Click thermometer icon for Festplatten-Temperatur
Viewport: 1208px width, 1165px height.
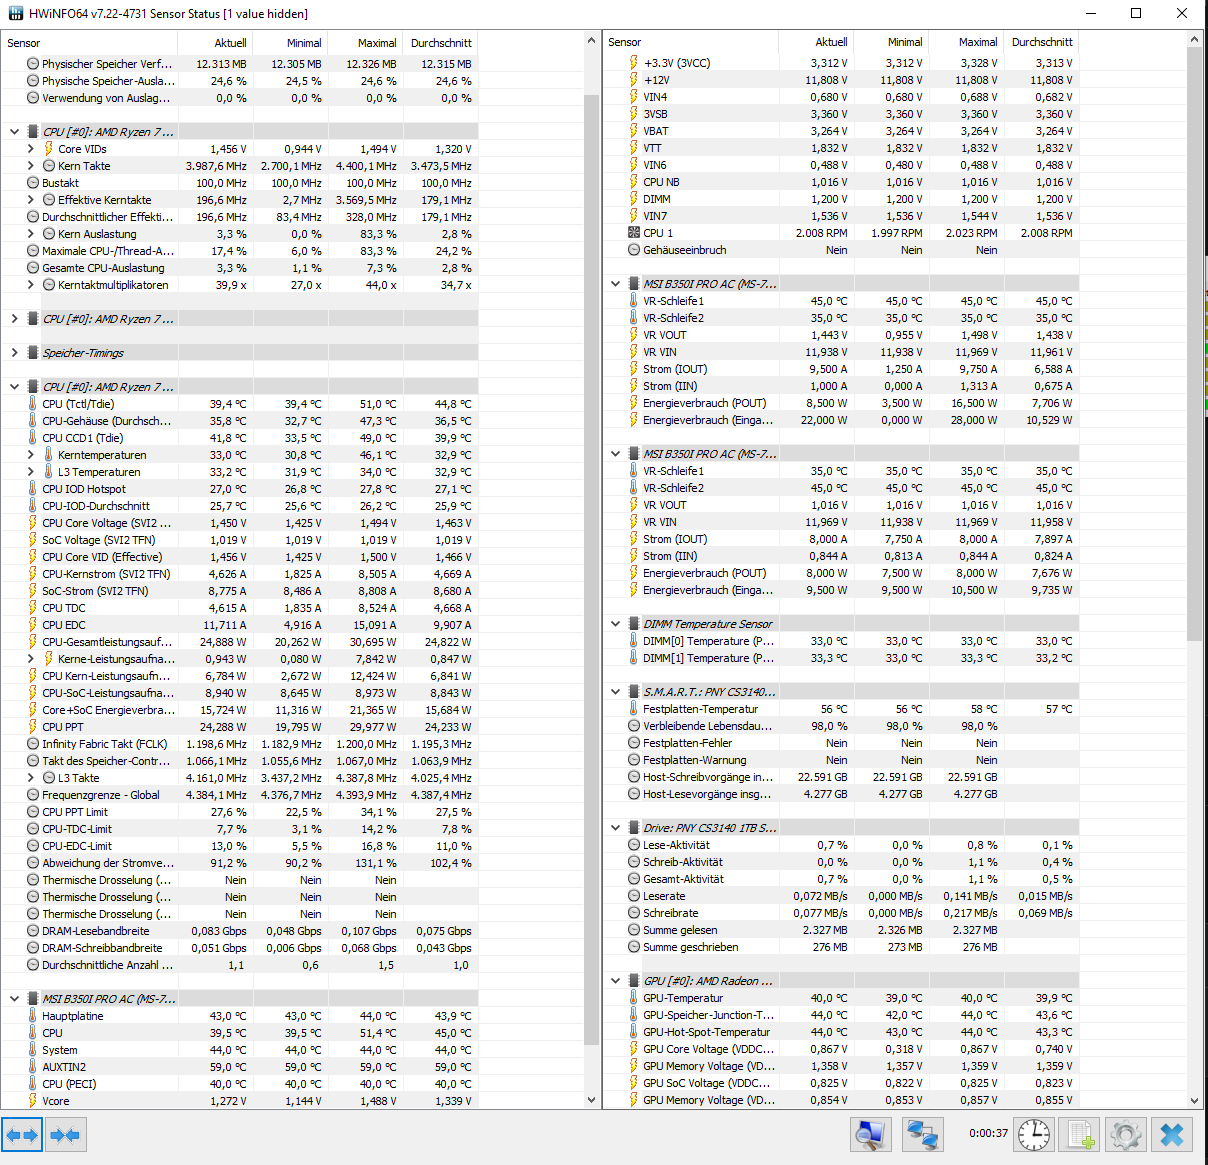(x=633, y=709)
